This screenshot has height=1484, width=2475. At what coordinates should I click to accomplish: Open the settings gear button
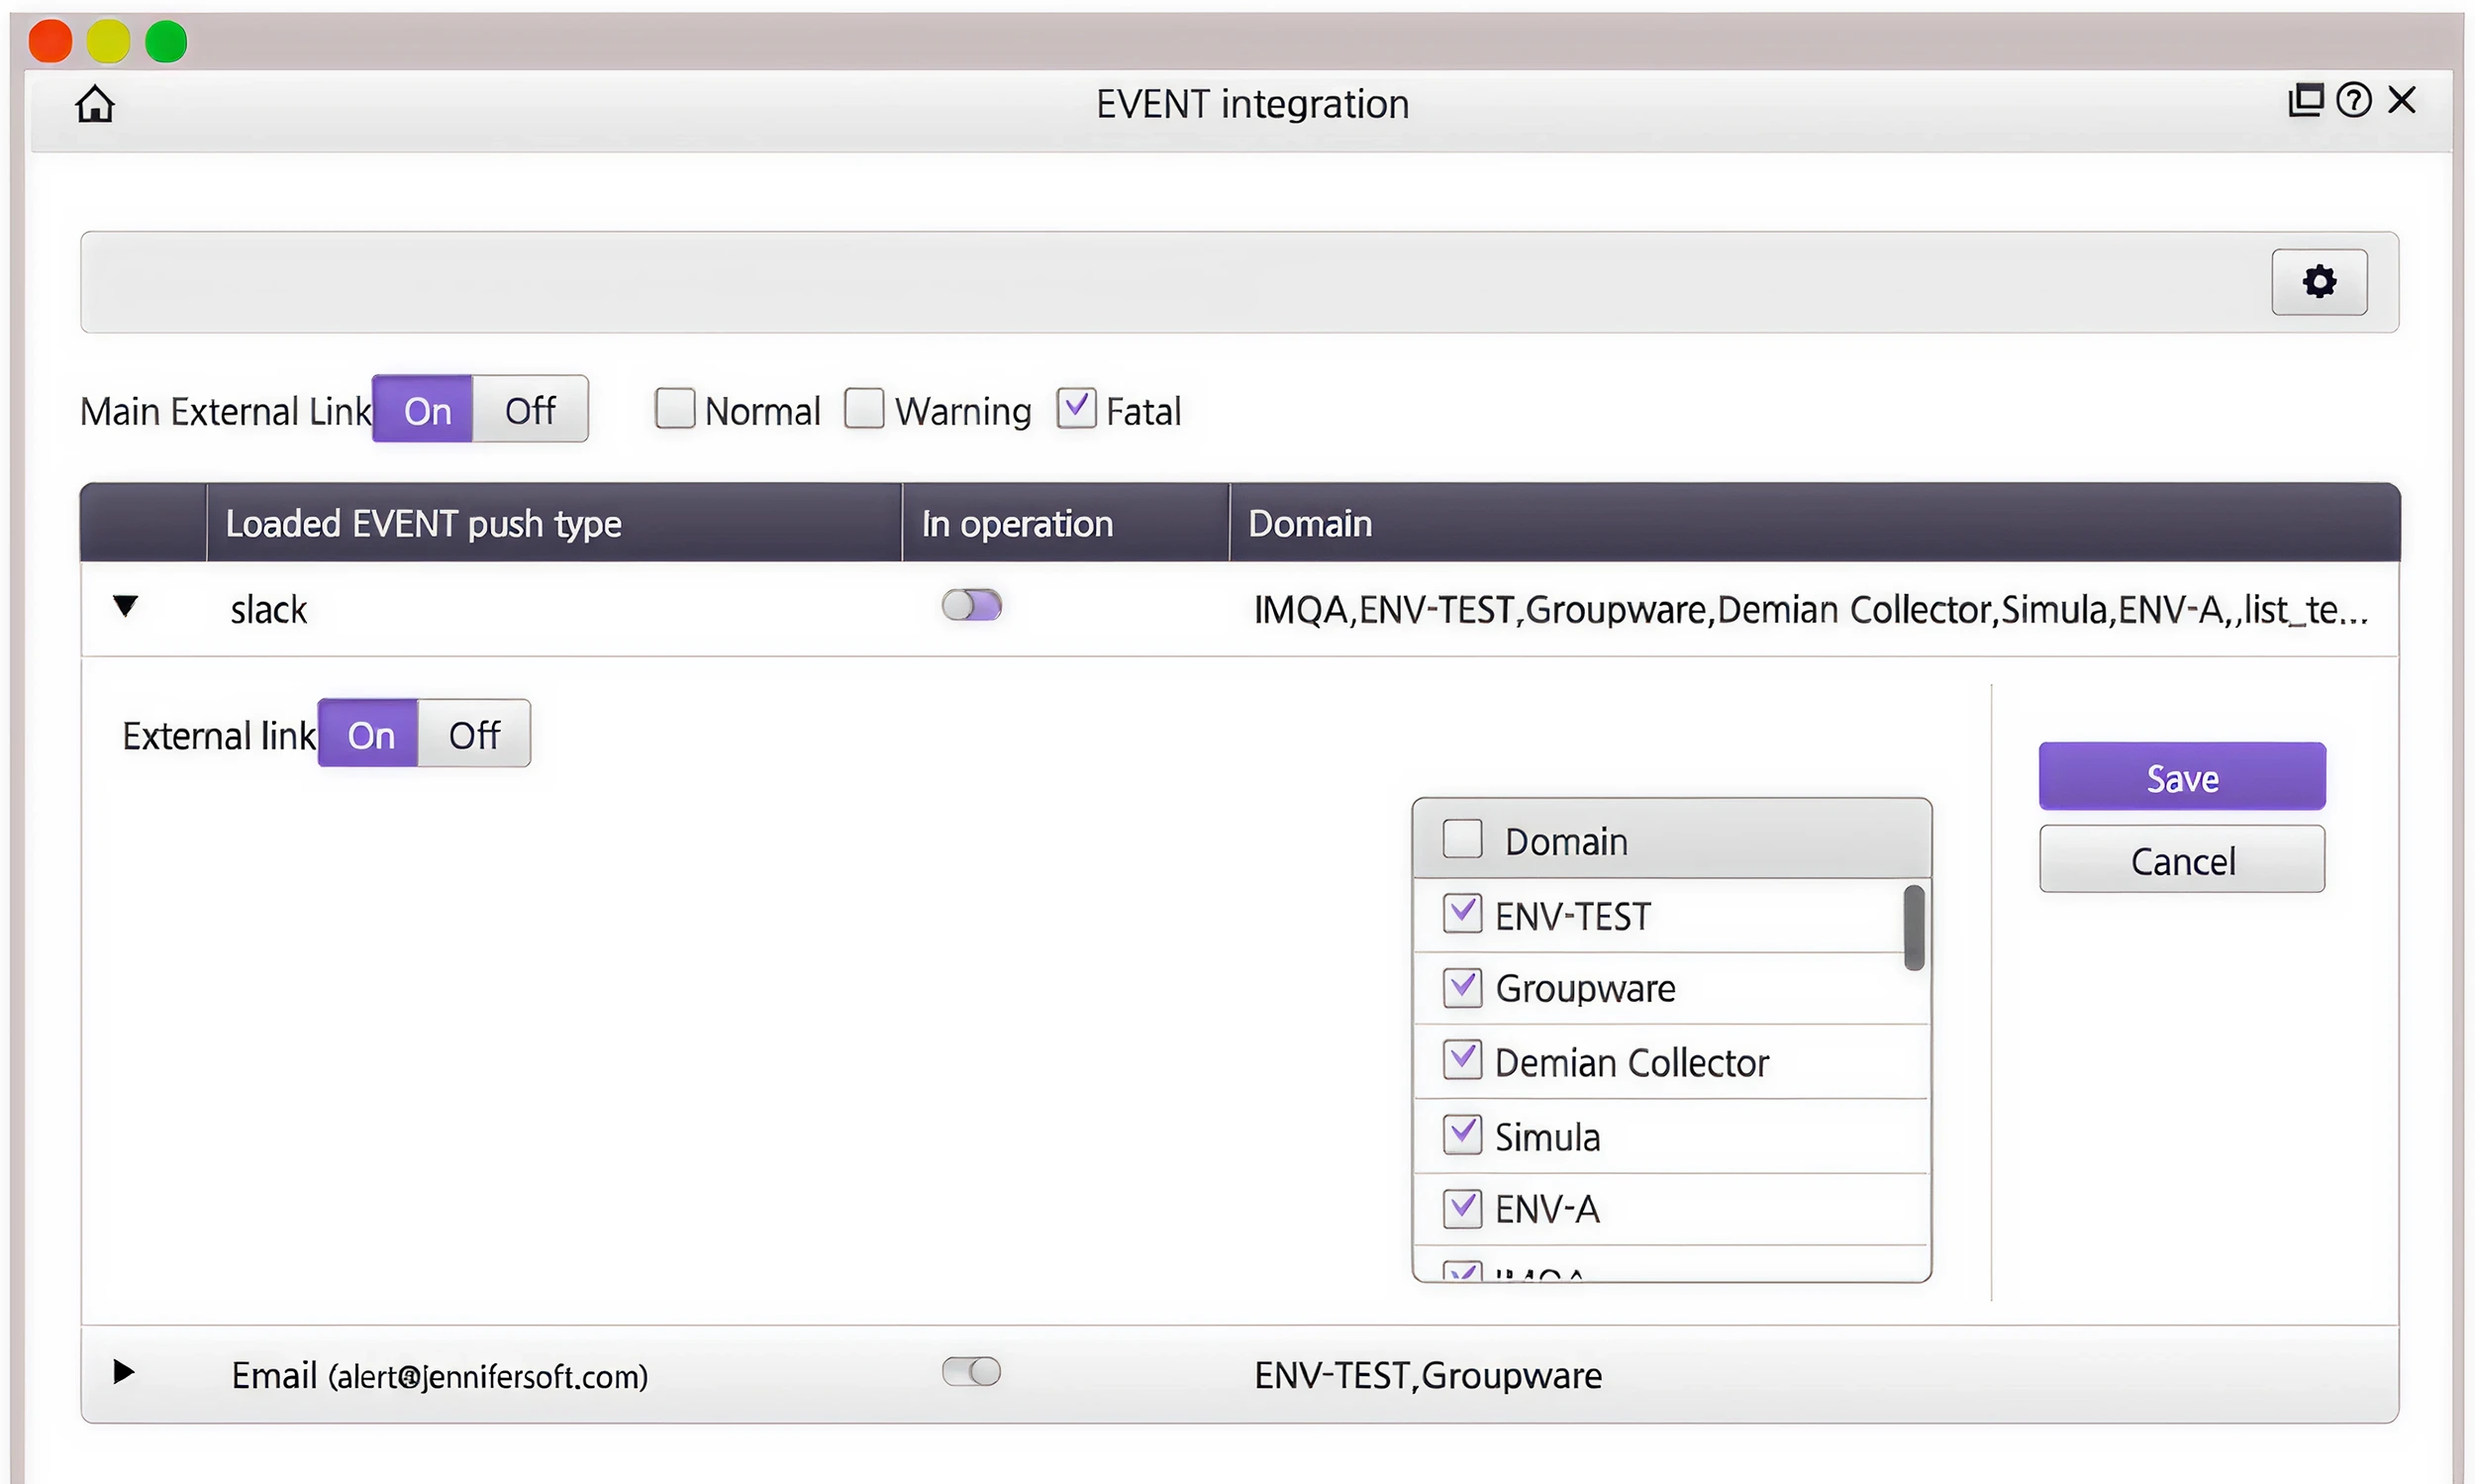(2318, 282)
